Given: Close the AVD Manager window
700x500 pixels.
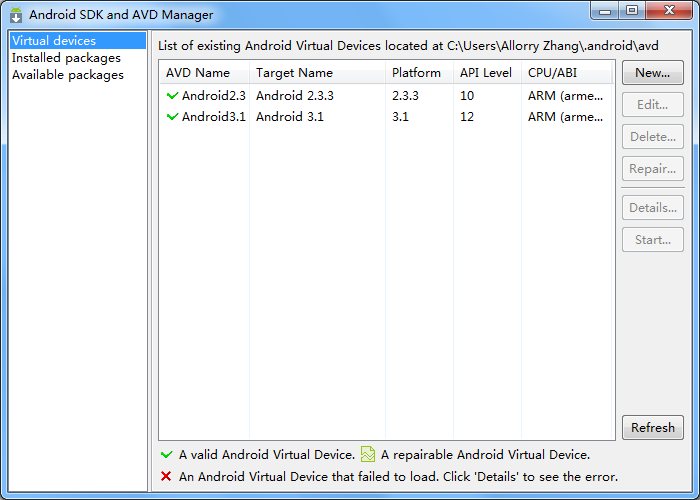Looking at the screenshot, I should (669, 11).
